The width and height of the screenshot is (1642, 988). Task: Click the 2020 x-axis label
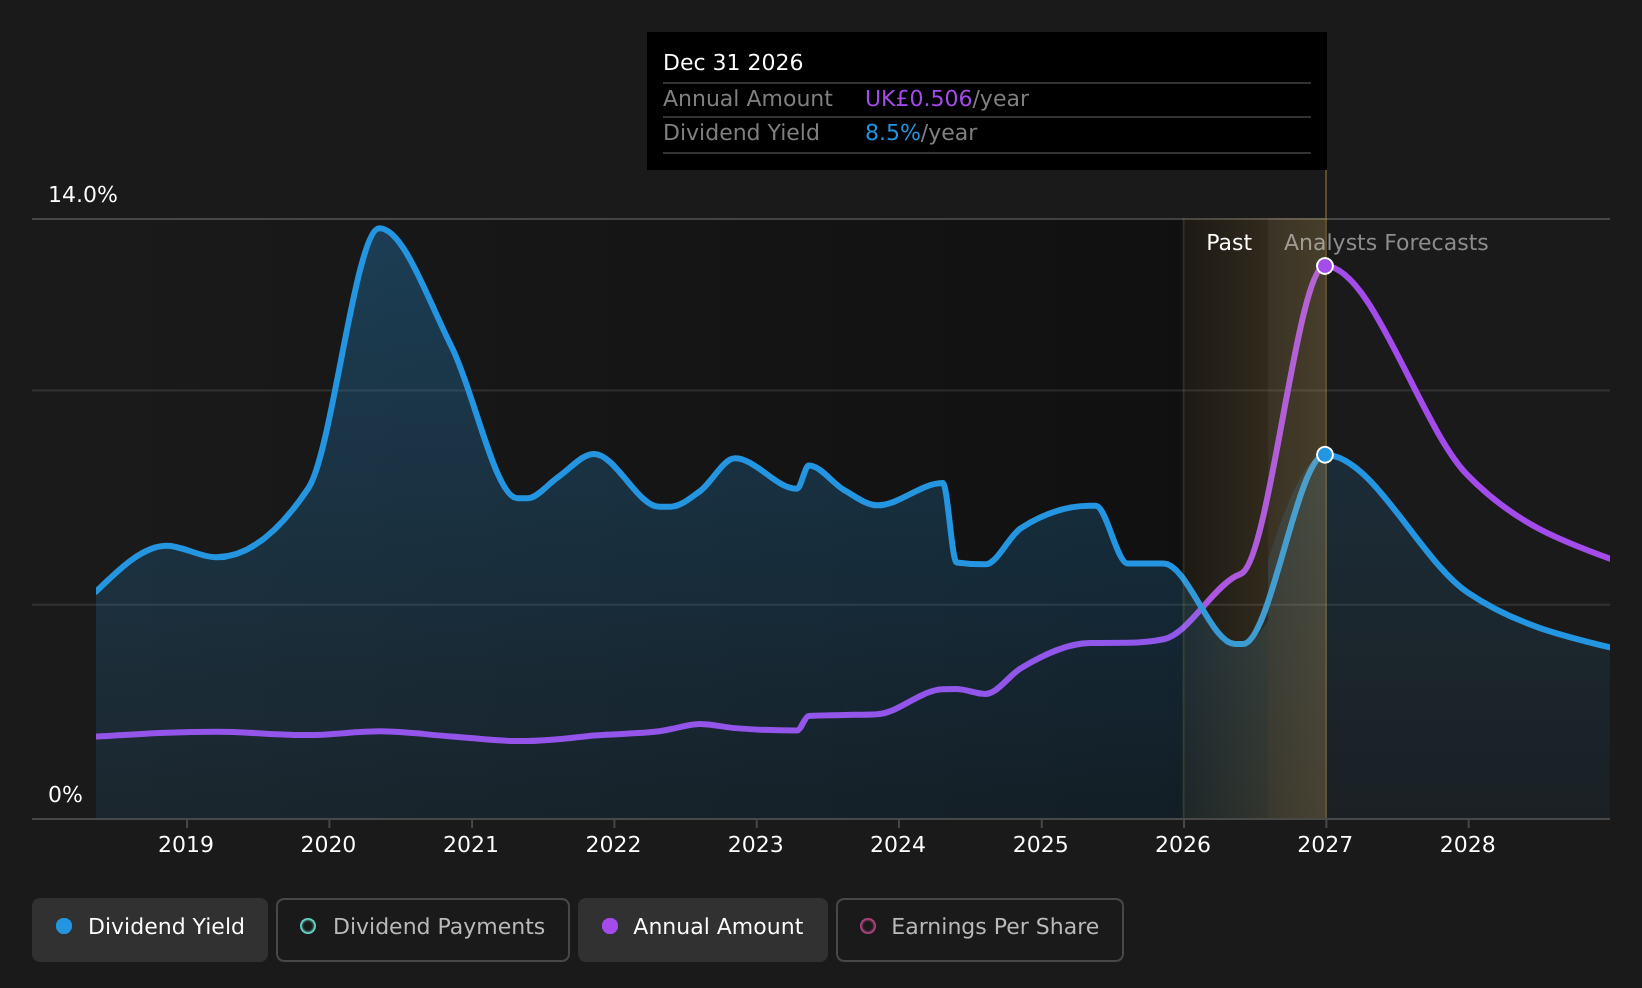coord(329,845)
